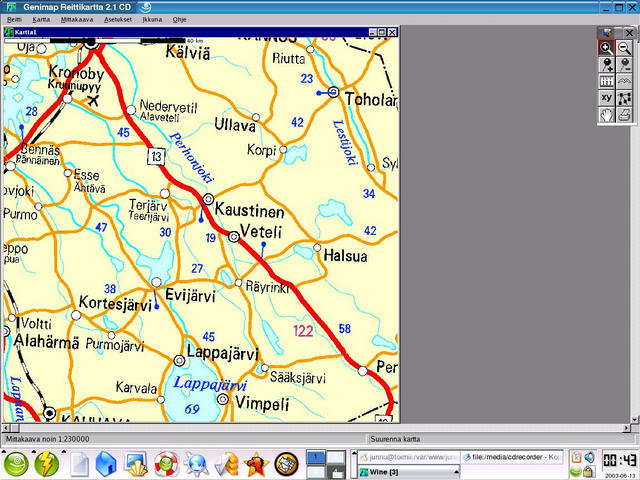Click the clipboard tray icon
The height and width of the screenshot is (480, 640).
coord(576,457)
